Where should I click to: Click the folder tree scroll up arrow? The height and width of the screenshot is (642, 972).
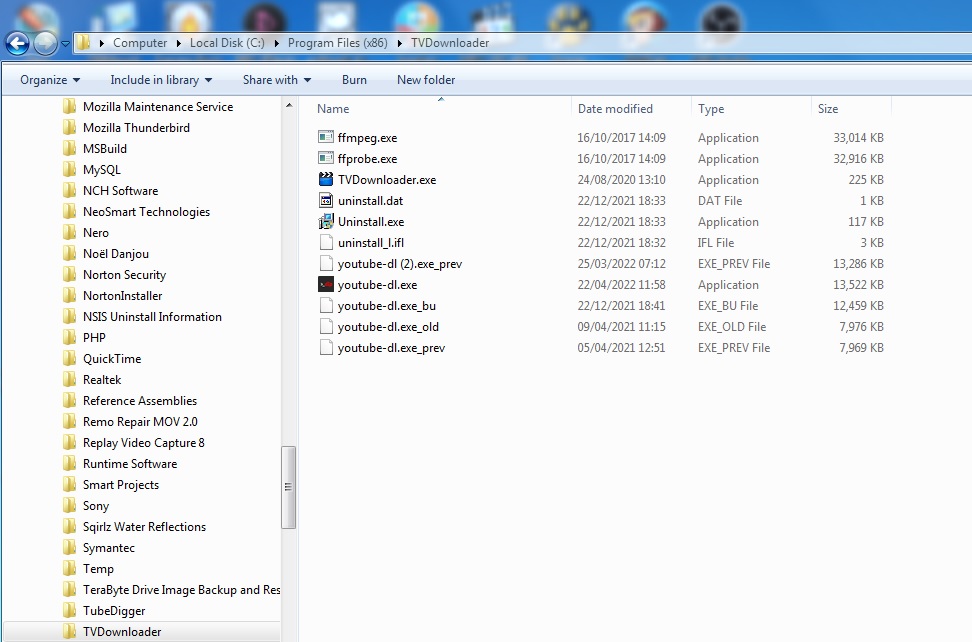tap(288, 105)
